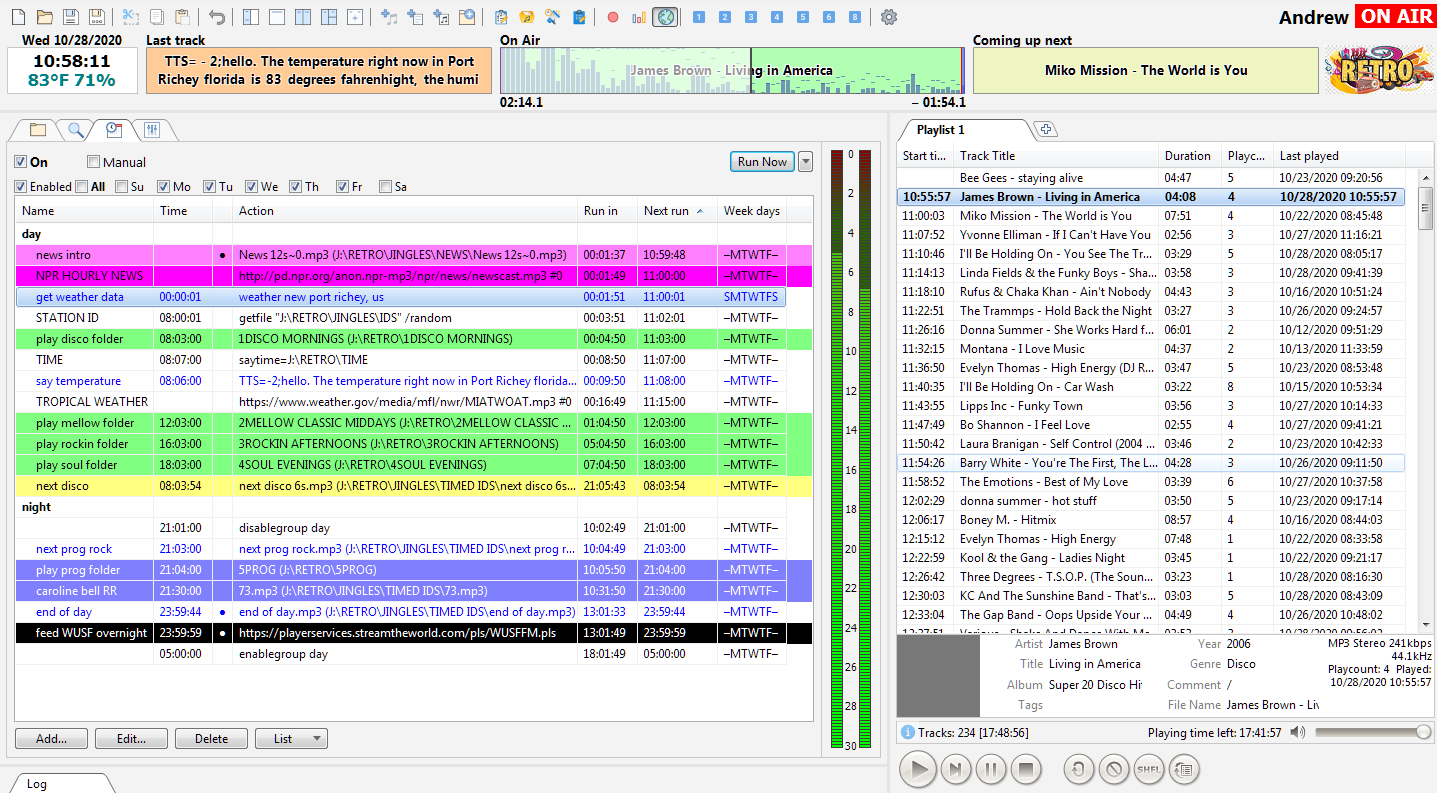Check the Su weekday checkbox

click(x=121, y=187)
